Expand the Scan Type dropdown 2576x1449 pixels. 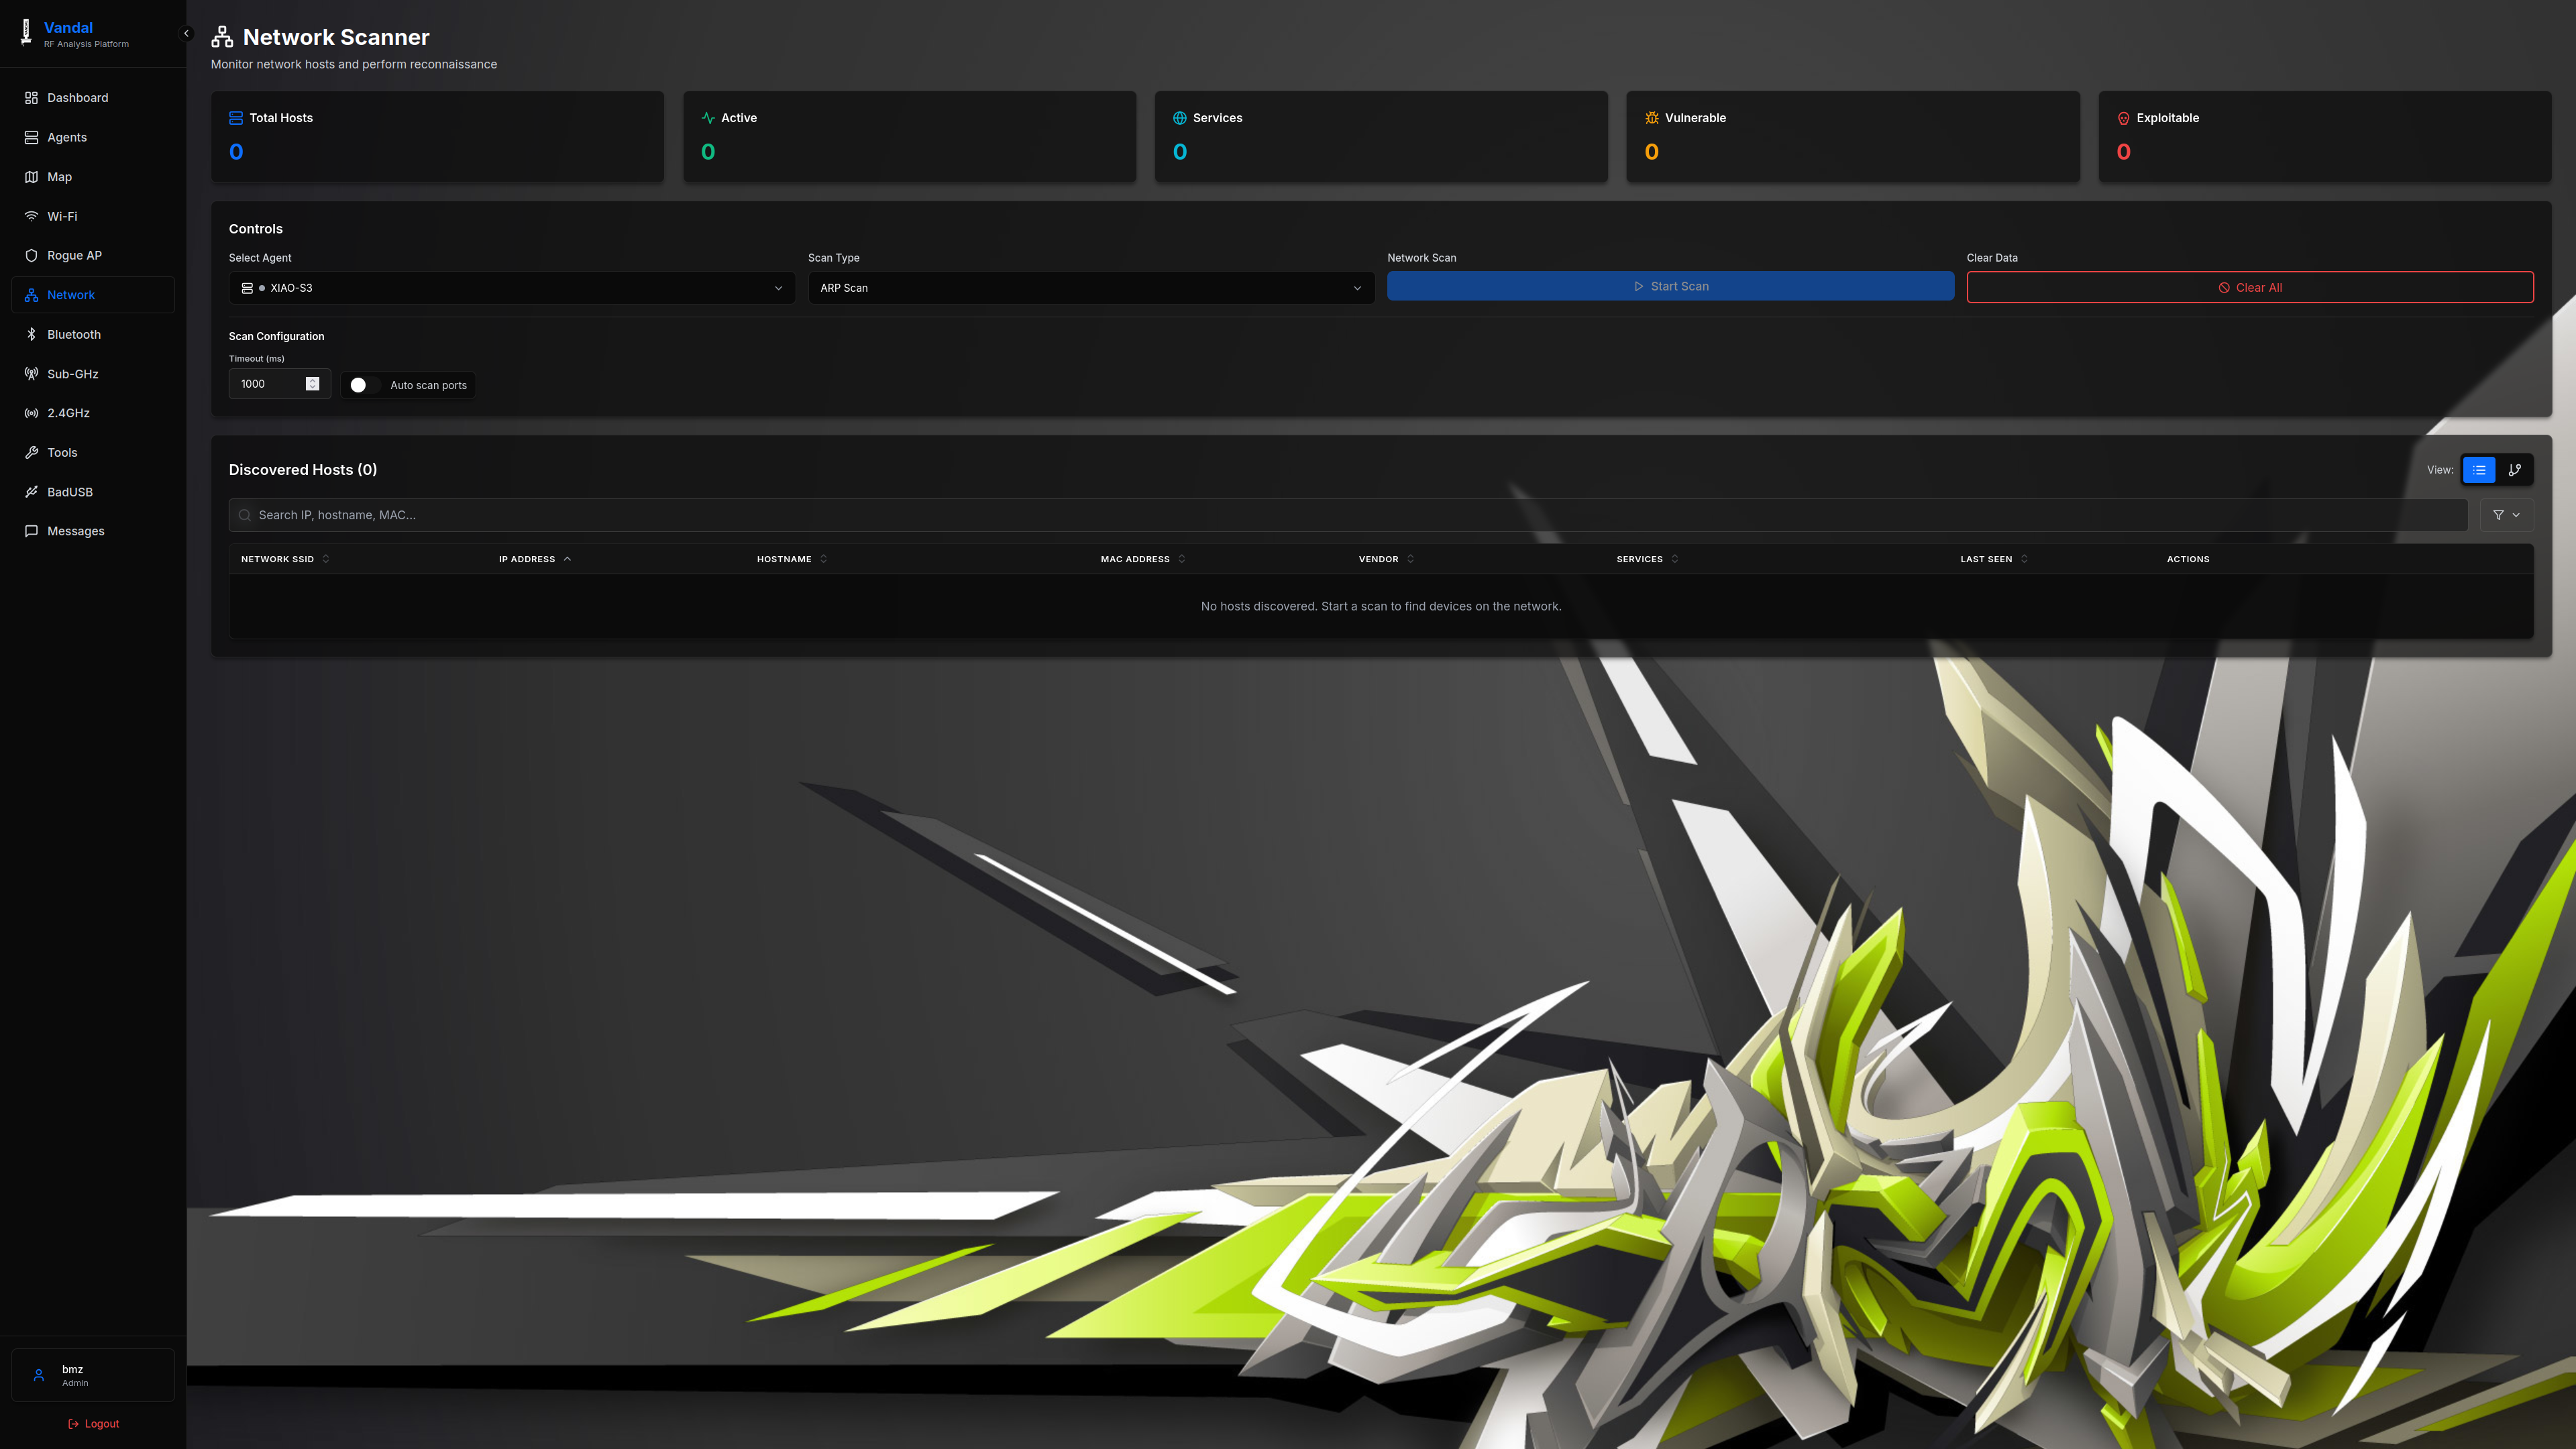point(1090,288)
